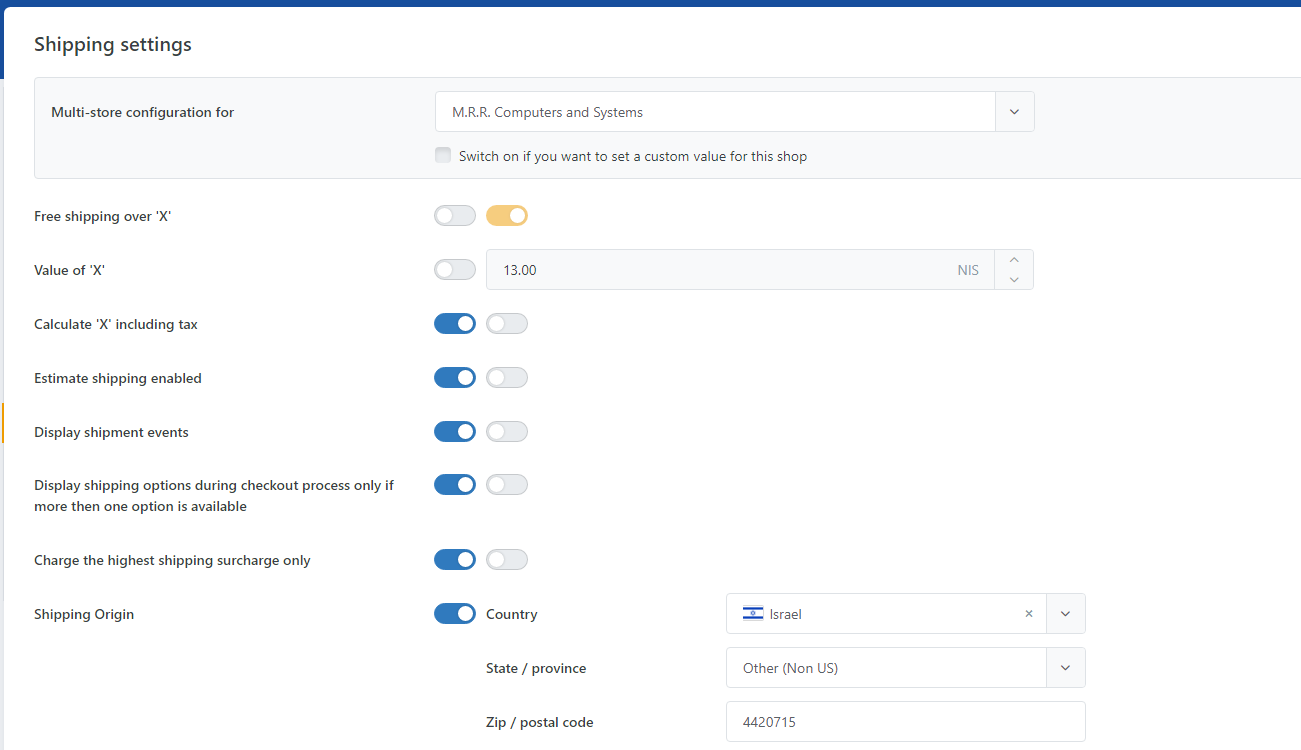This screenshot has height=750, width=1301.
Task: Click the chevron on the multi-store selector
Action: tap(1014, 111)
